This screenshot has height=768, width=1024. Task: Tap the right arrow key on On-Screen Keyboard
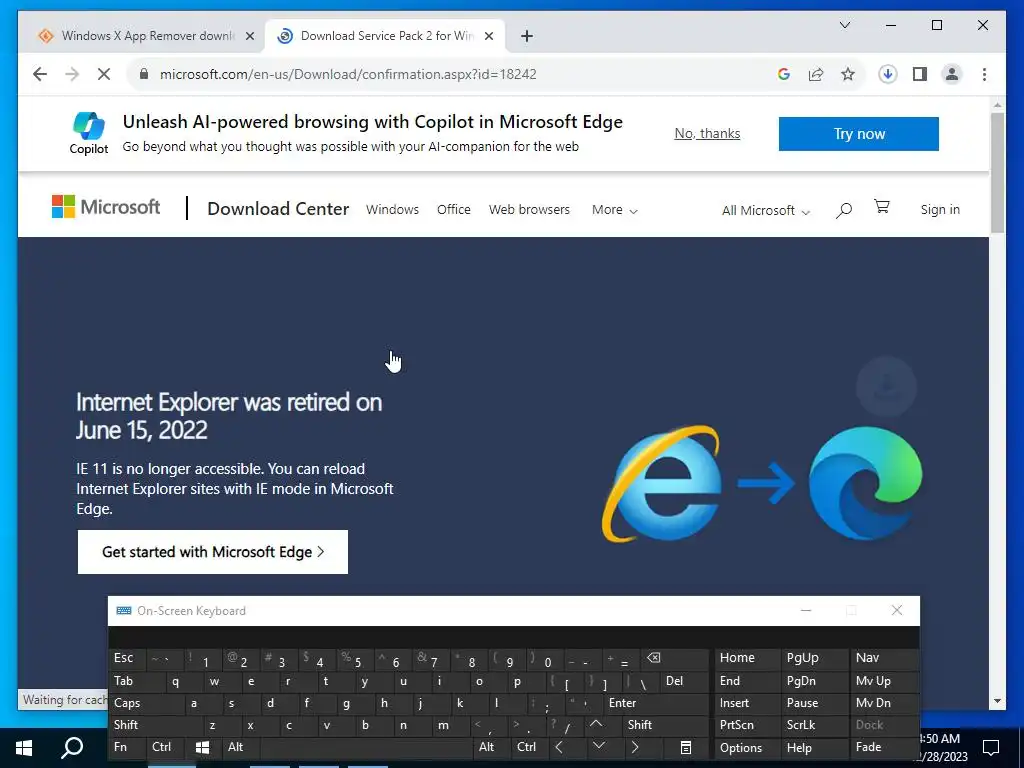pos(634,747)
